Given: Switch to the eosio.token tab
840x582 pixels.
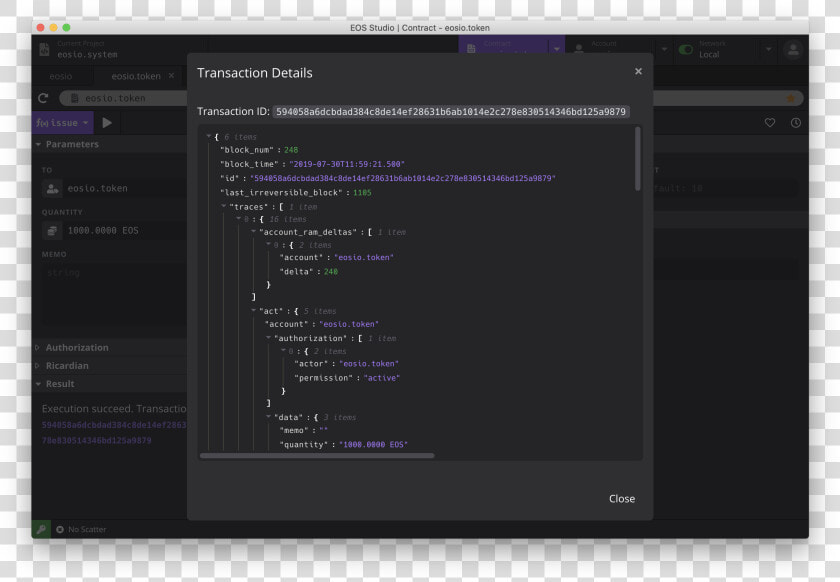Looking at the screenshot, I should pos(136,76).
